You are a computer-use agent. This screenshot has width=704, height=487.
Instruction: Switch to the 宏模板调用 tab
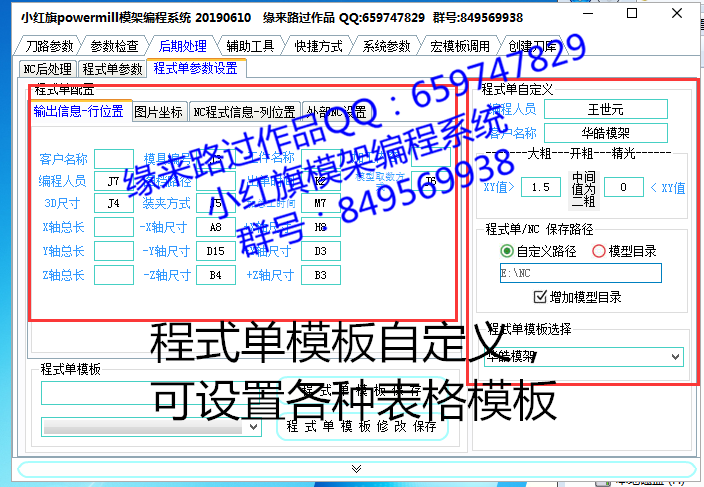[x=460, y=46]
